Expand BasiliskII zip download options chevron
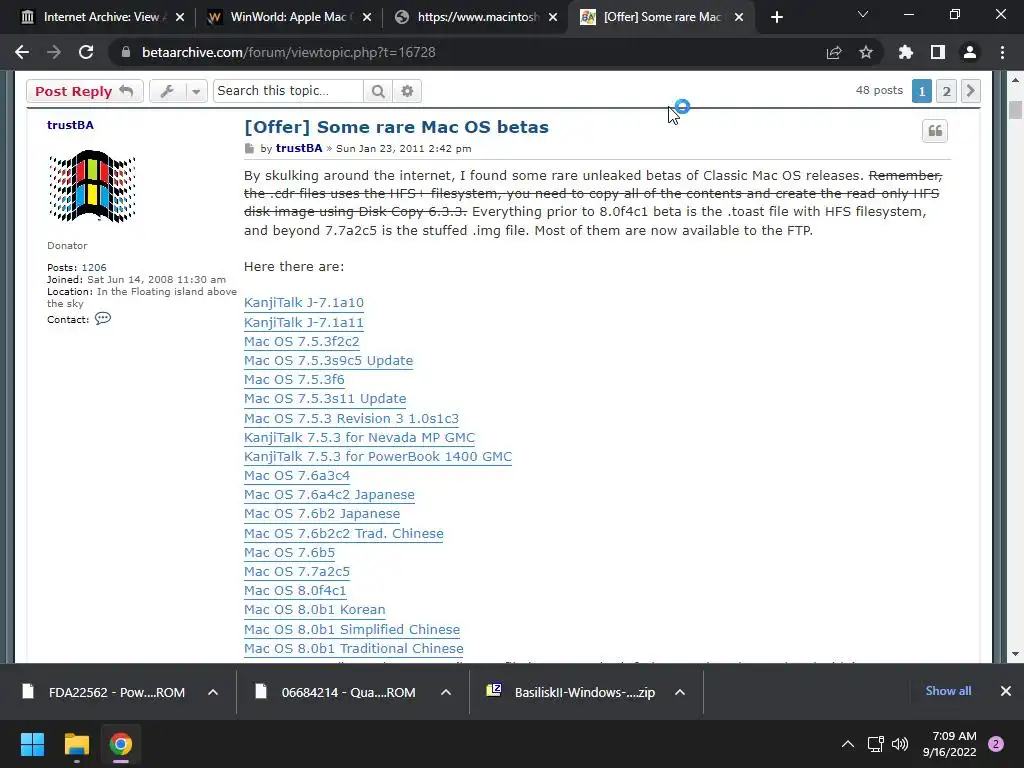1024x768 pixels. point(680,692)
